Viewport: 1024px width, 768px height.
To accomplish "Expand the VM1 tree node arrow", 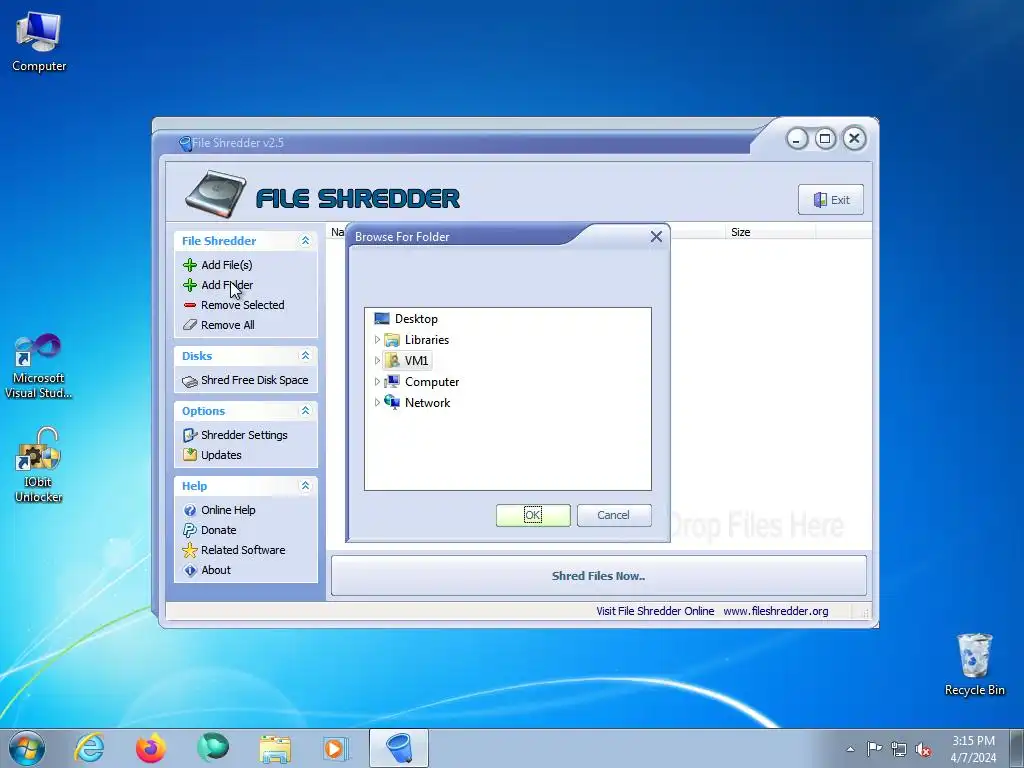I will coord(377,360).
